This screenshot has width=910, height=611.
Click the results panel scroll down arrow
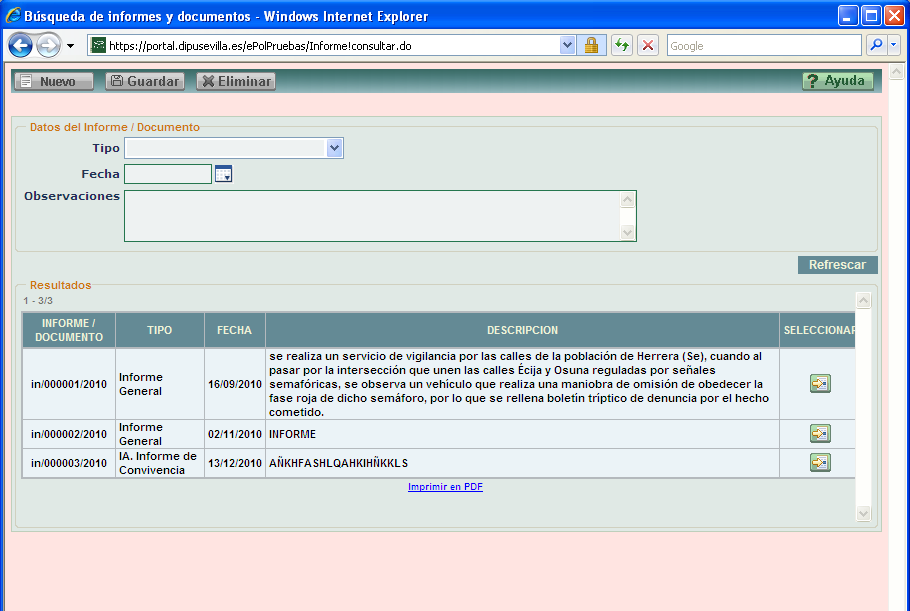click(x=864, y=513)
